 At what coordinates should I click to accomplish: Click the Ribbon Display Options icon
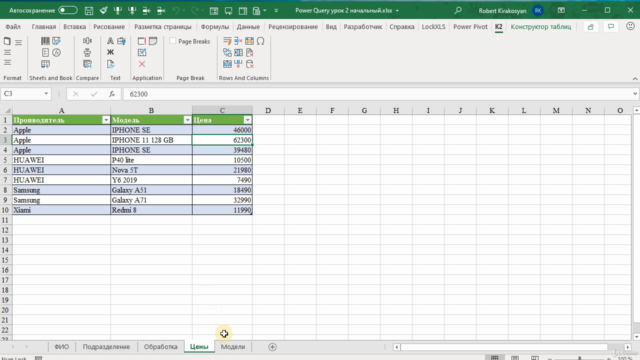561,10
